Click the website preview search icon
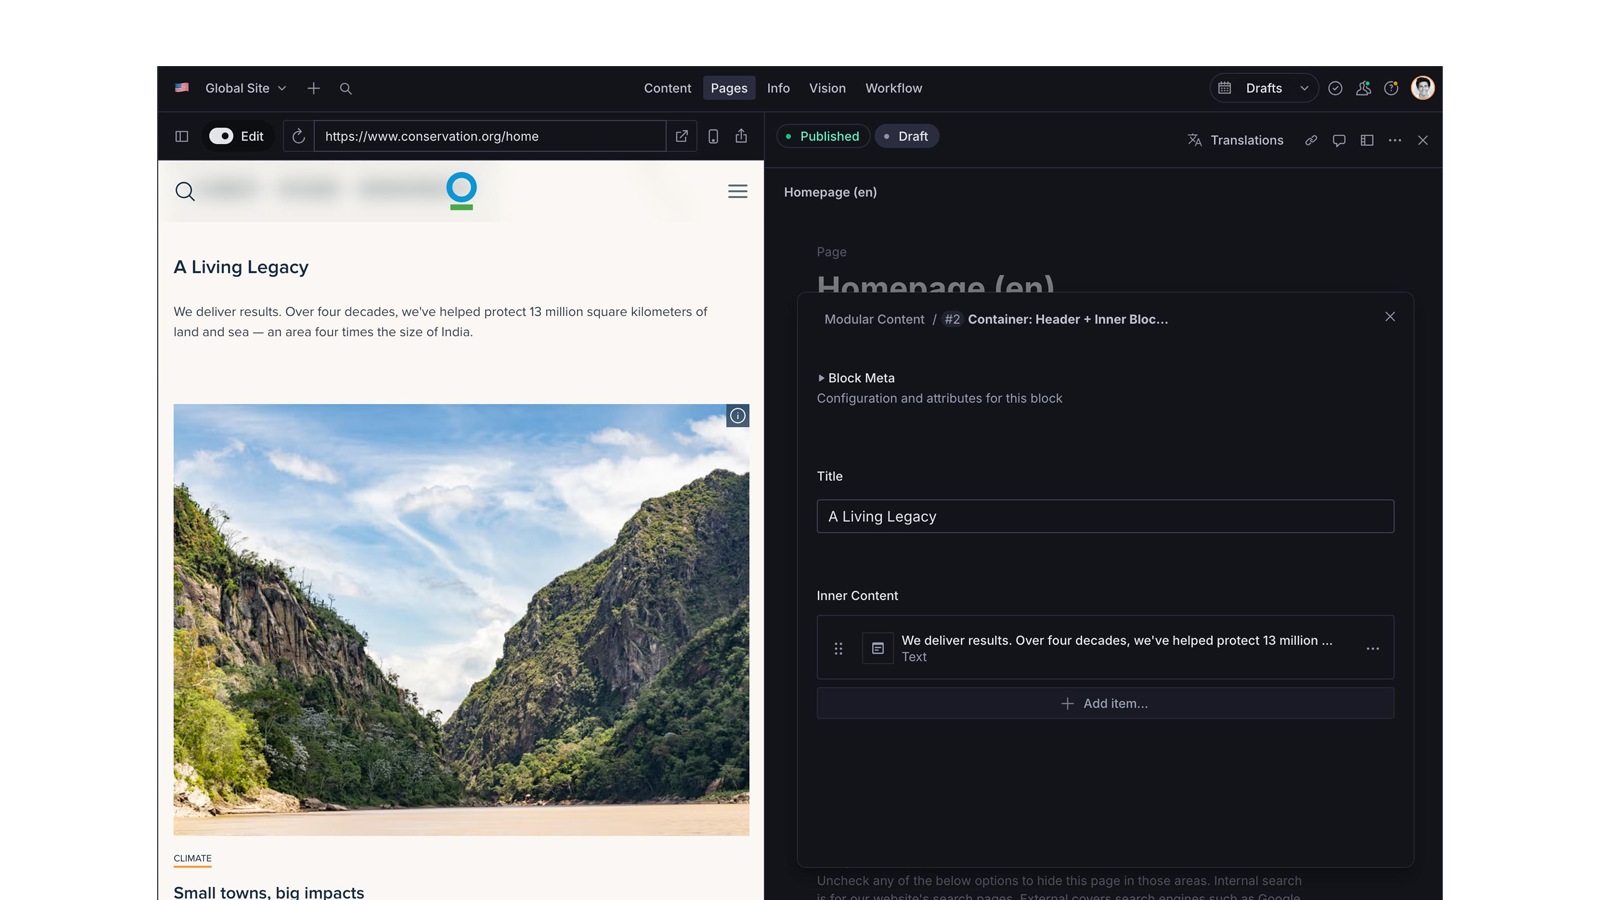 pos(185,191)
